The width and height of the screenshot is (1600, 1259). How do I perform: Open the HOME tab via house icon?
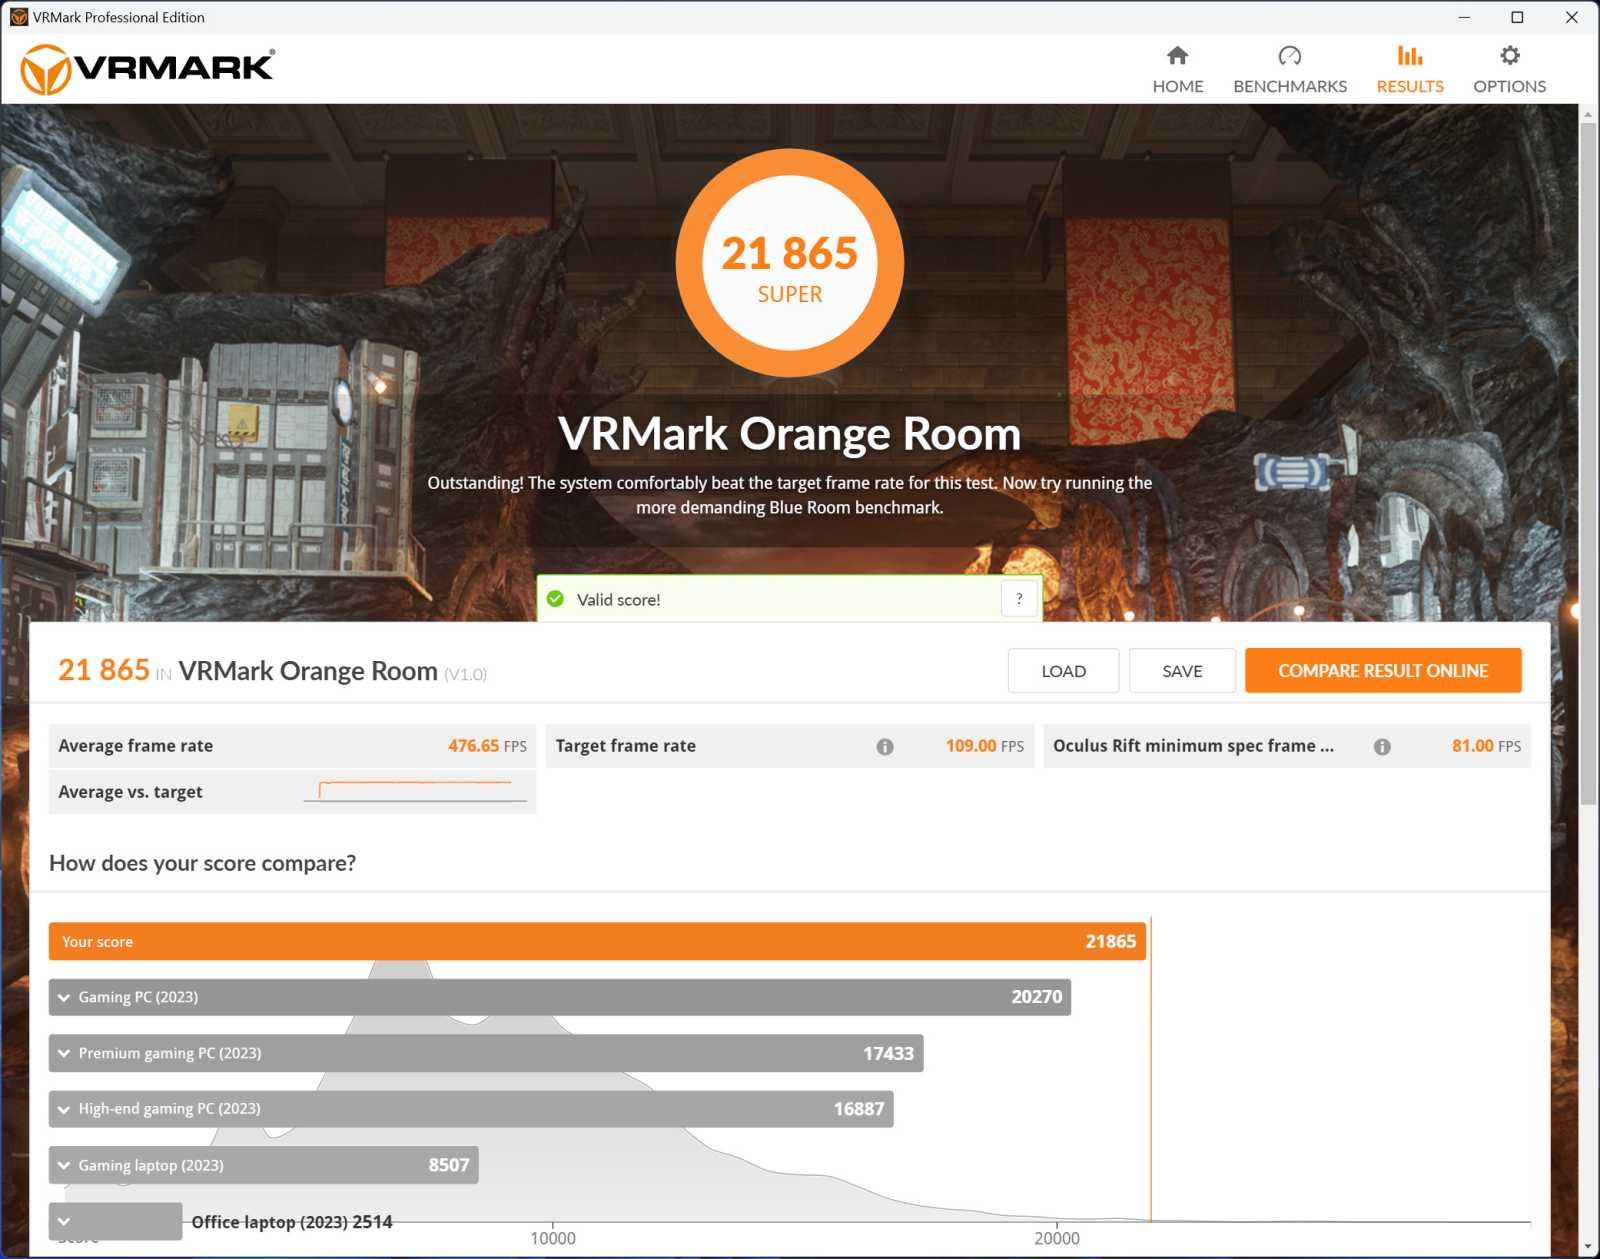point(1177,55)
